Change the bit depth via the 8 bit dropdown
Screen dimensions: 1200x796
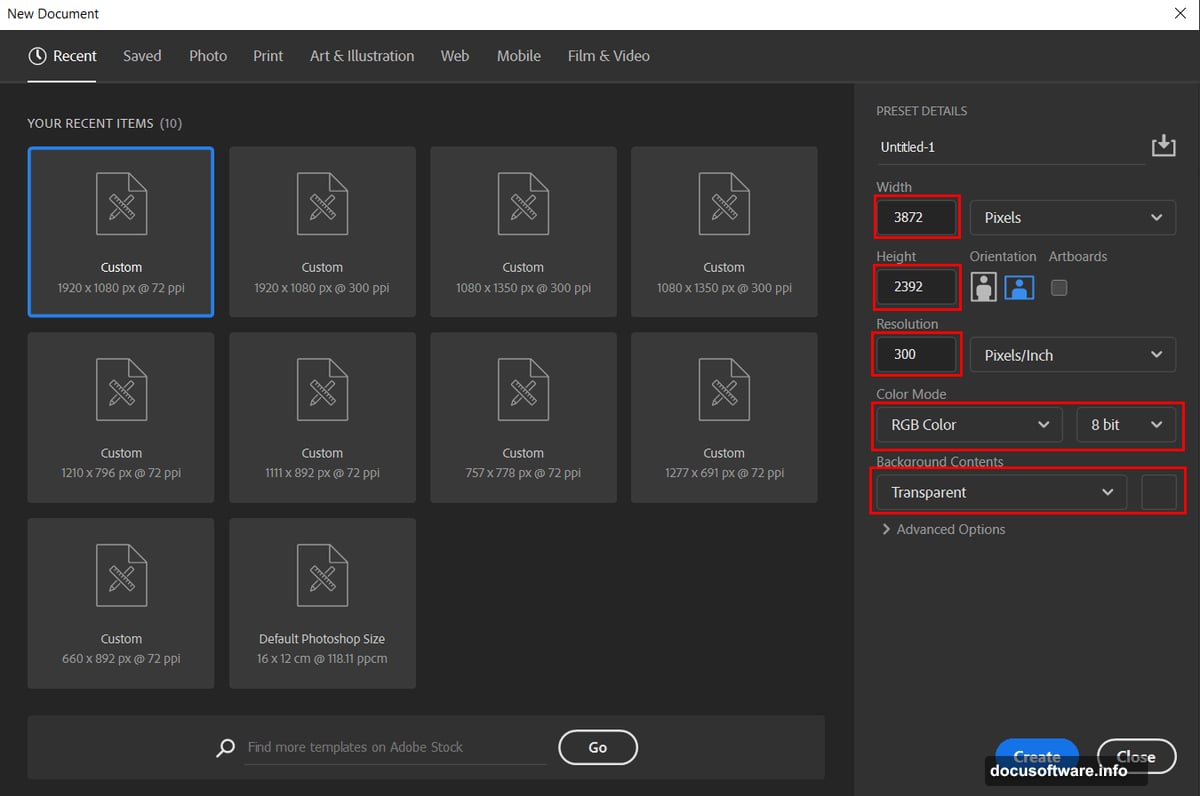(1127, 424)
